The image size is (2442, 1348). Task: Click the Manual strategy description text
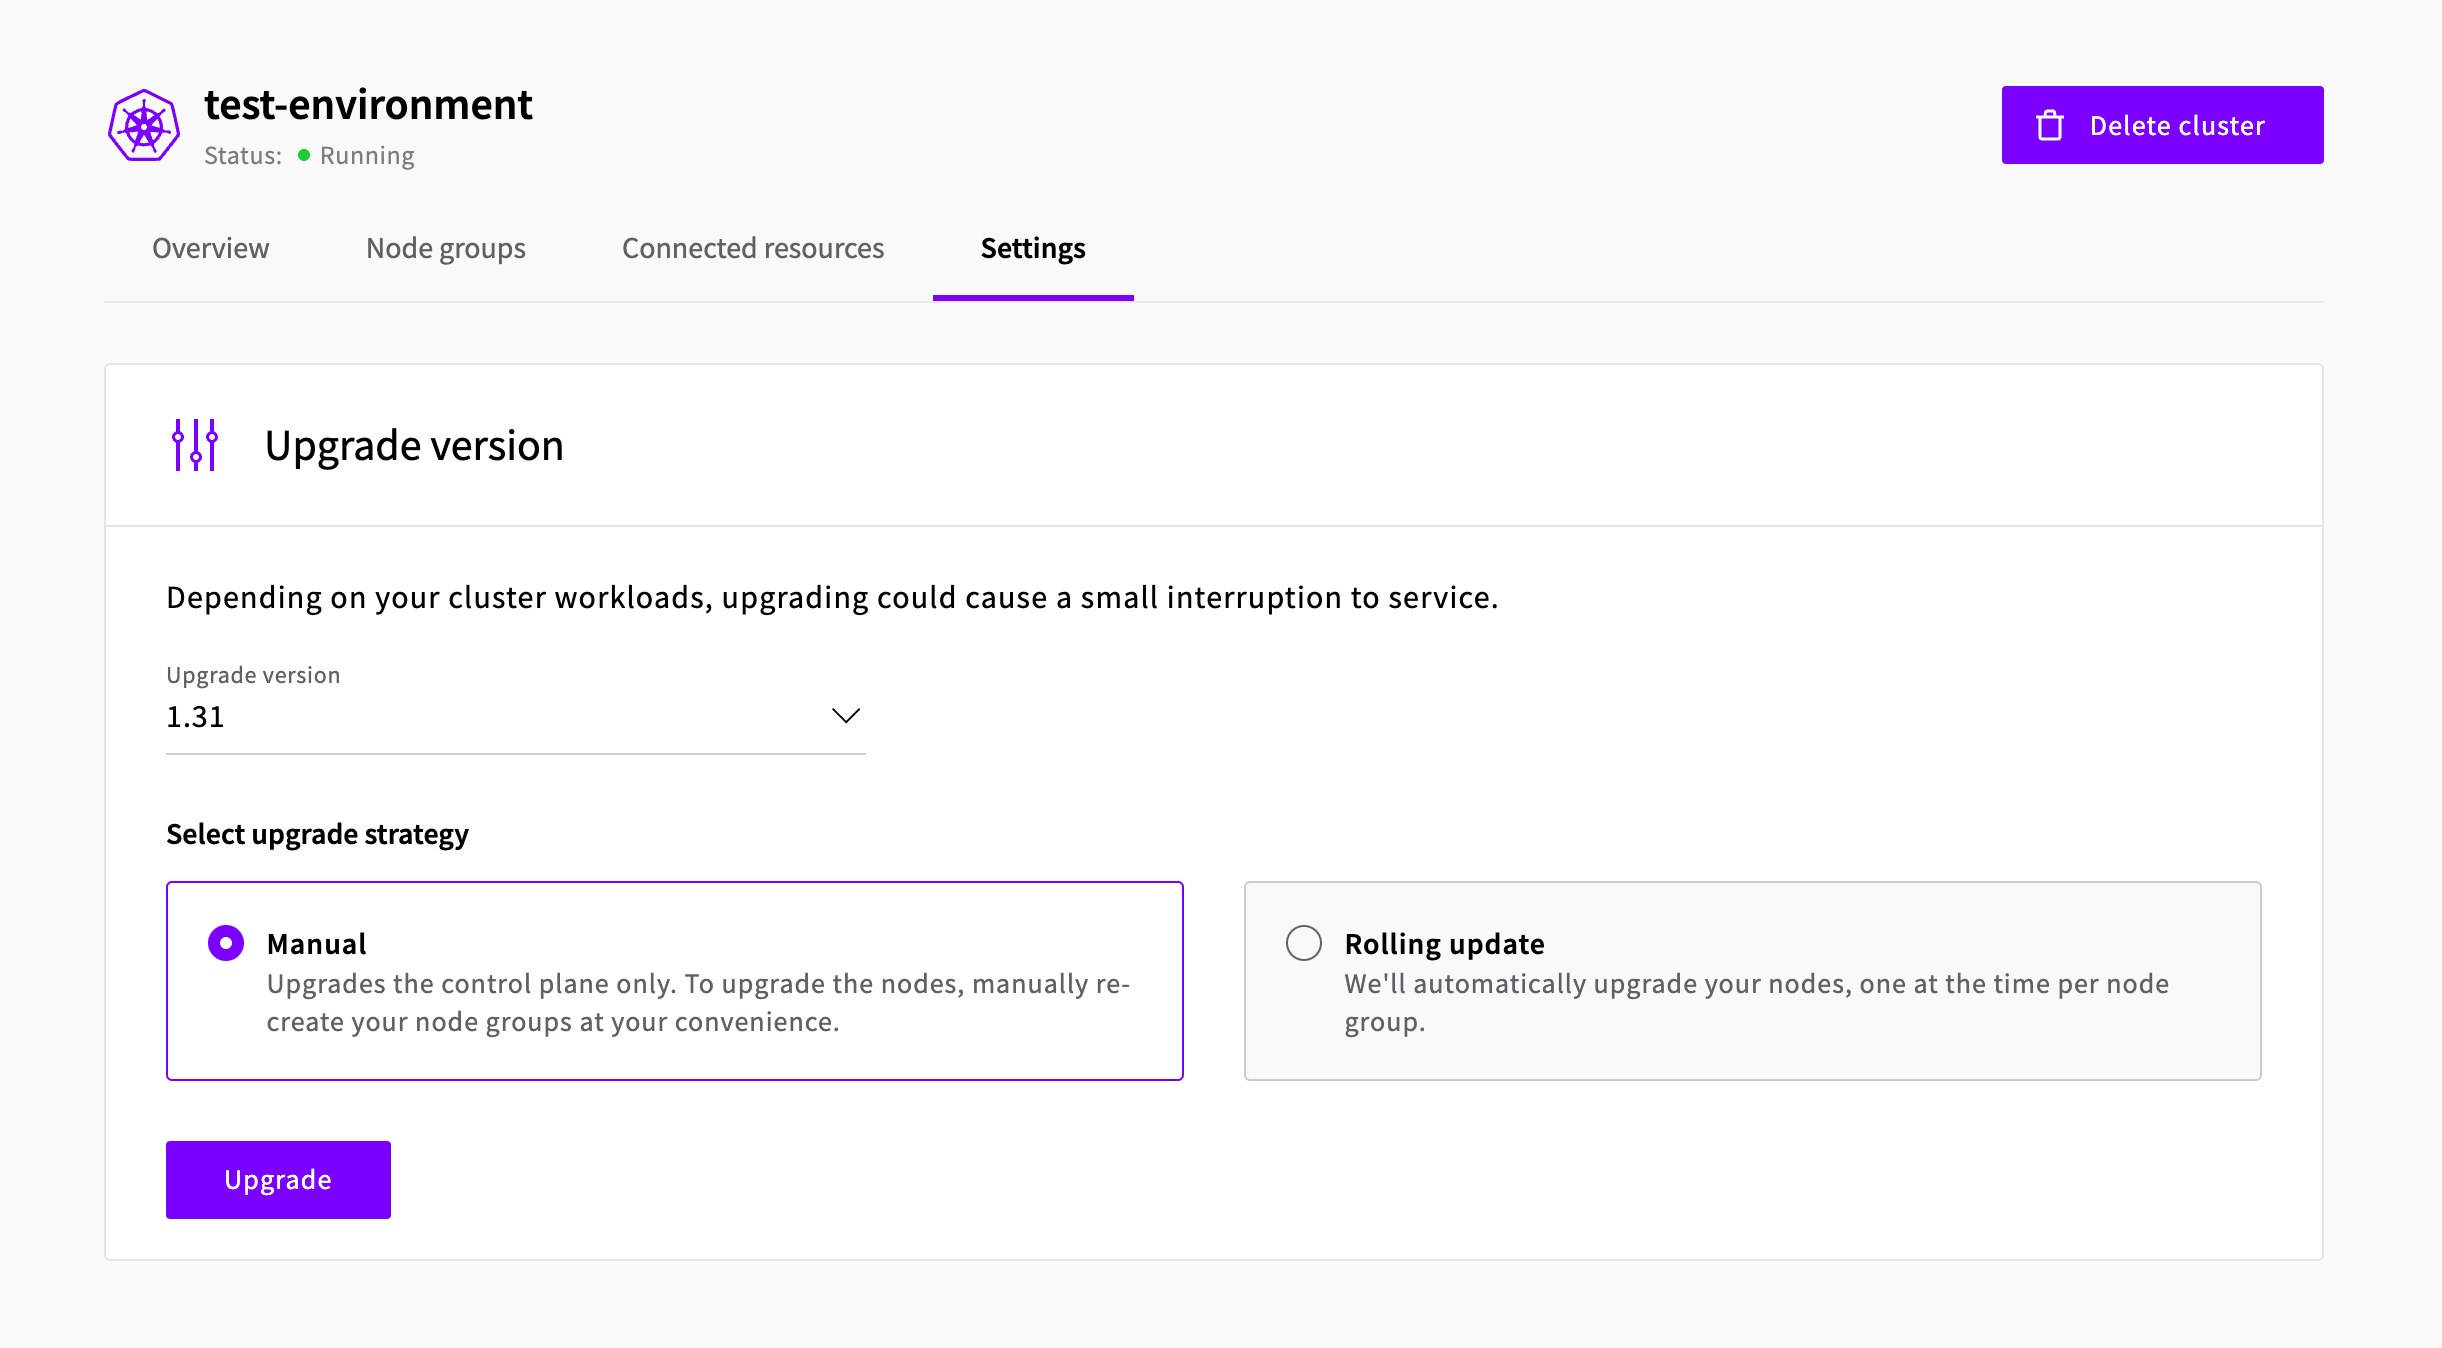click(698, 1003)
